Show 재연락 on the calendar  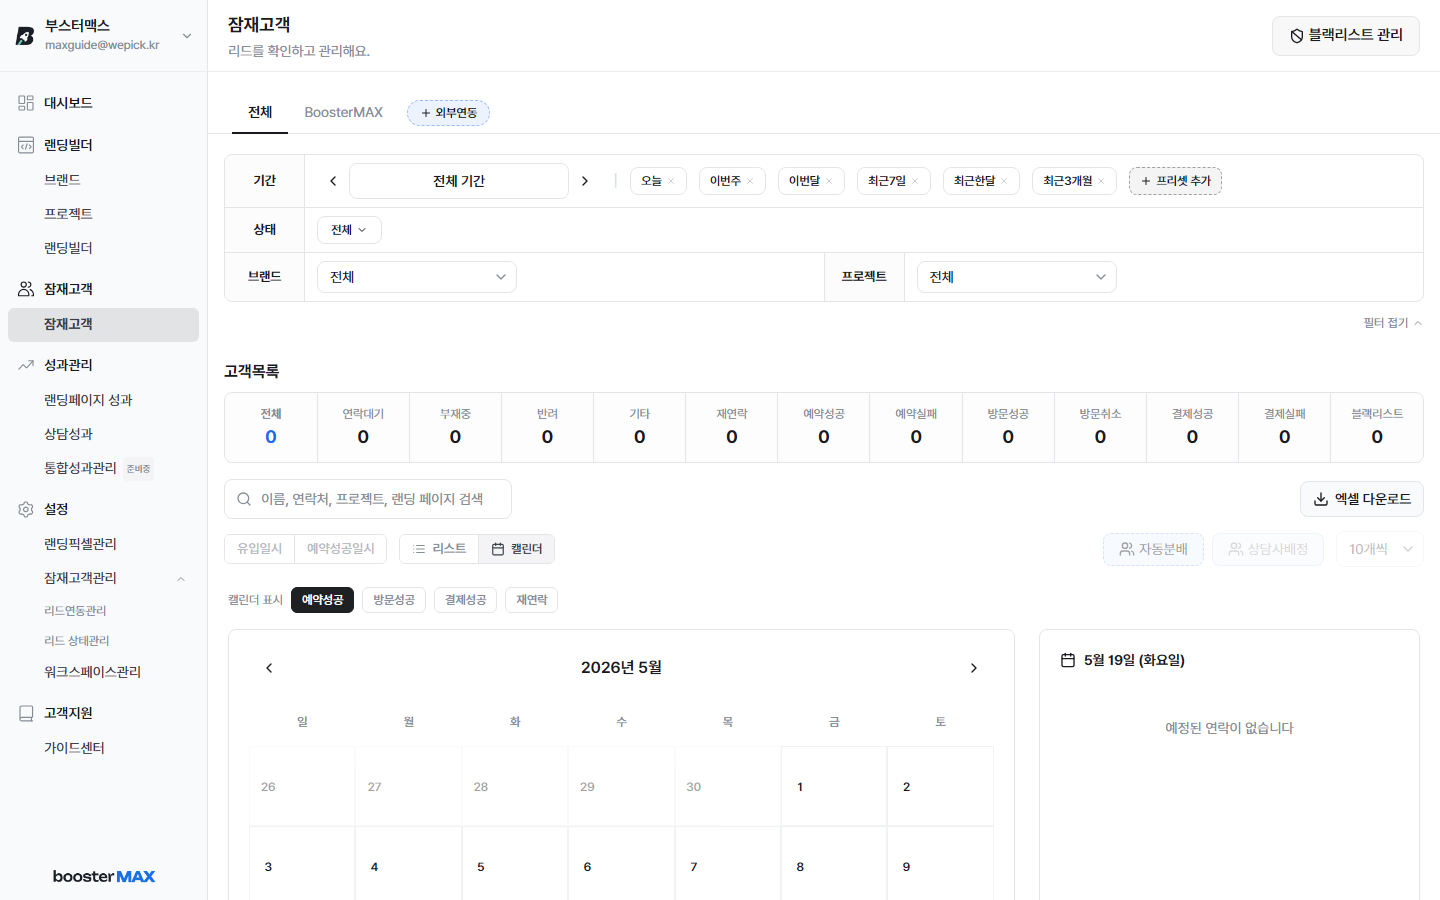click(532, 600)
